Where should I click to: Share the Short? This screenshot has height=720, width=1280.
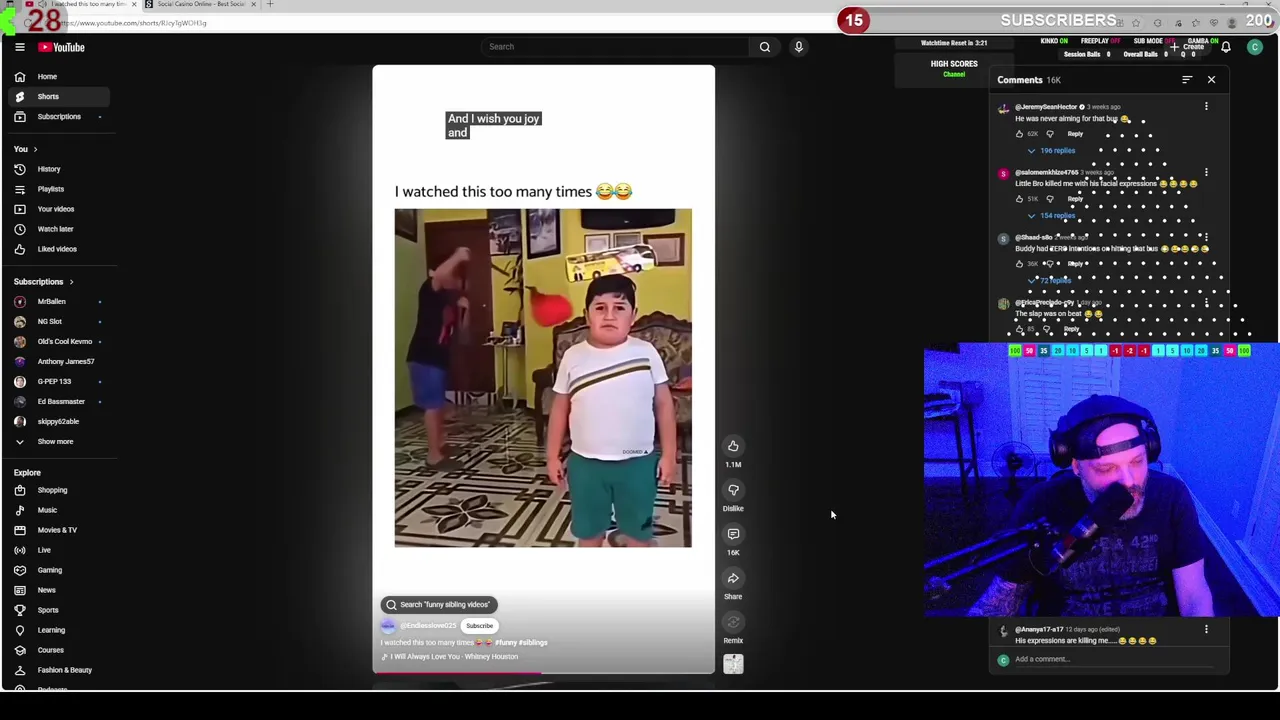click(x=733, y=578)
